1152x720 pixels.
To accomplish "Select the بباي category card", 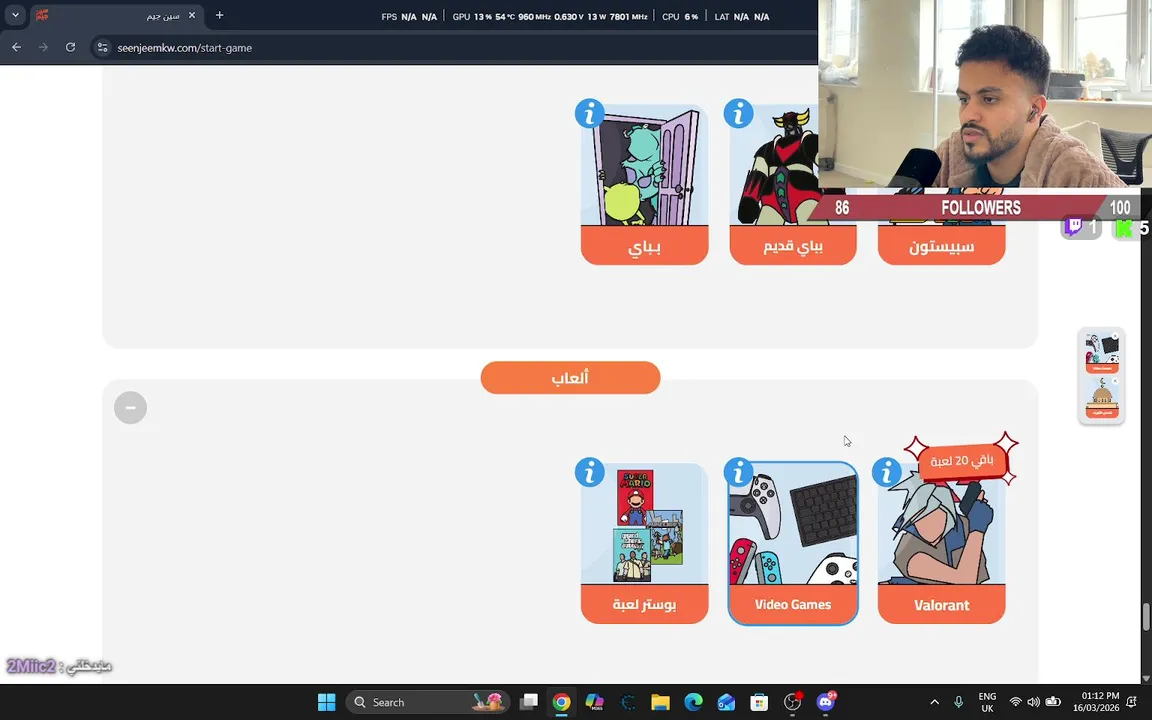I will pyautogui.click(x=644, y=185).
